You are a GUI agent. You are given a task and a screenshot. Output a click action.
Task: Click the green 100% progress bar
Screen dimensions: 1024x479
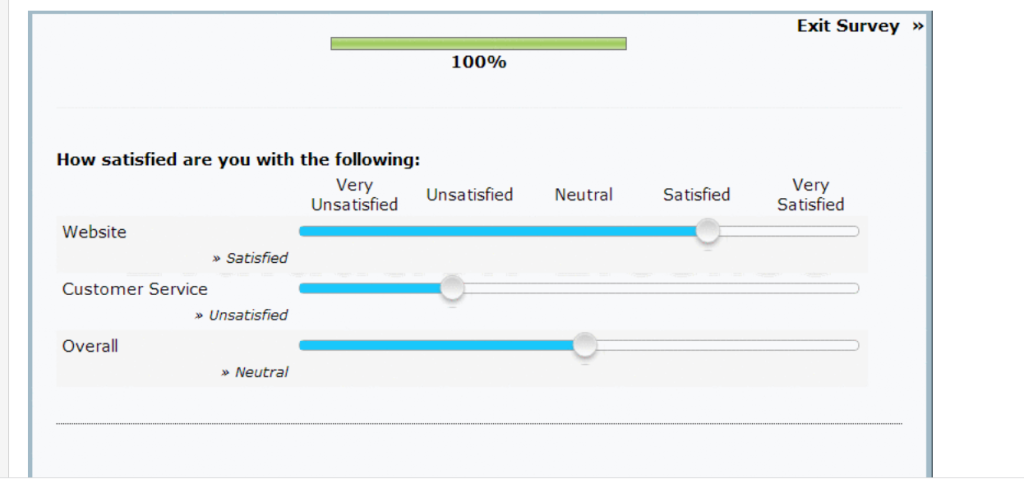[x=478, y=44]
